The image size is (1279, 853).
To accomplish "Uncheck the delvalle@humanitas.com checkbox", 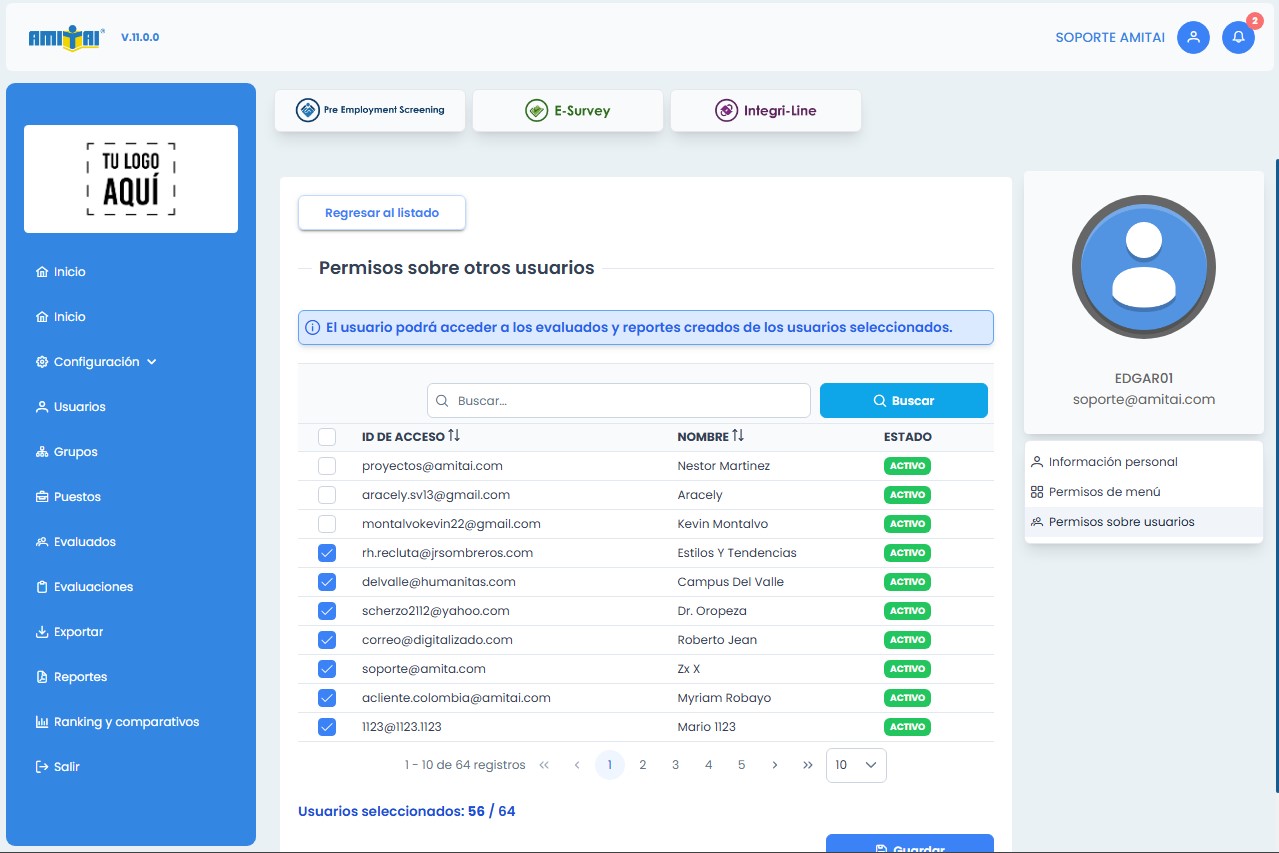I will tap(327, 582).
